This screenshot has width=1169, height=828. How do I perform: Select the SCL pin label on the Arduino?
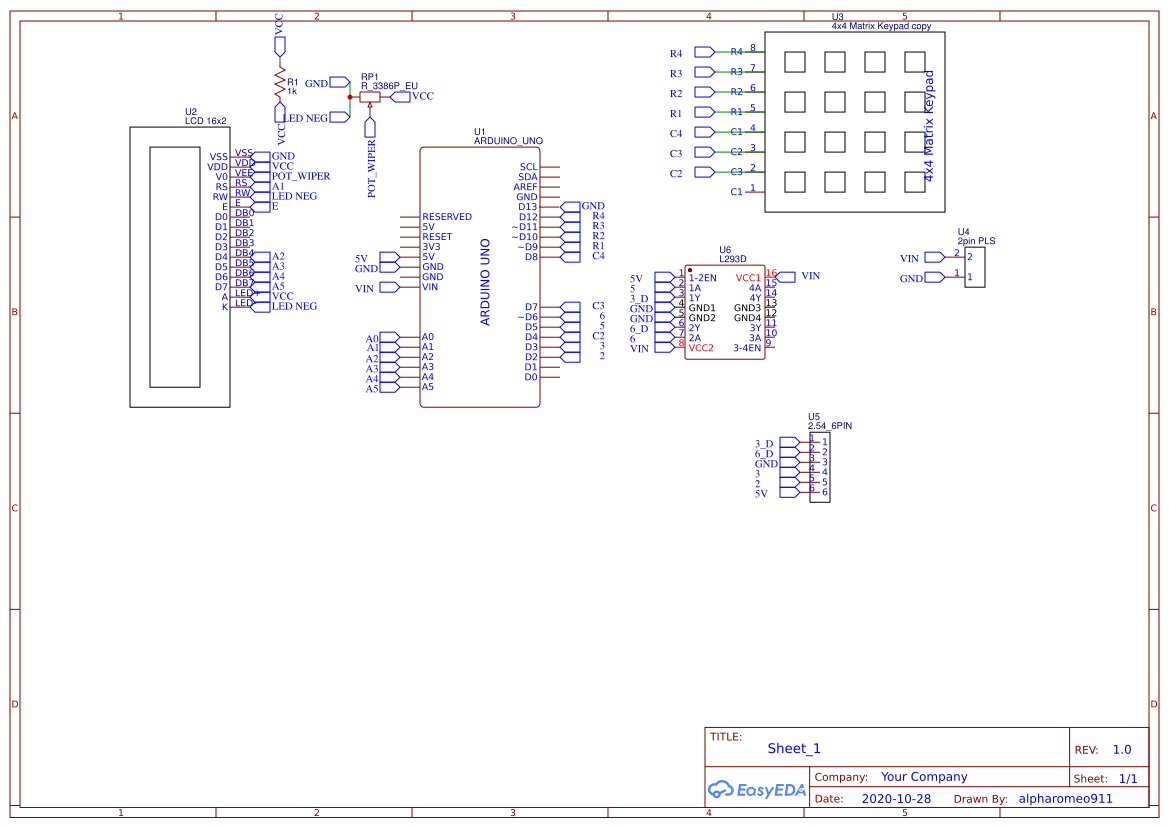[x=527, y=166]
